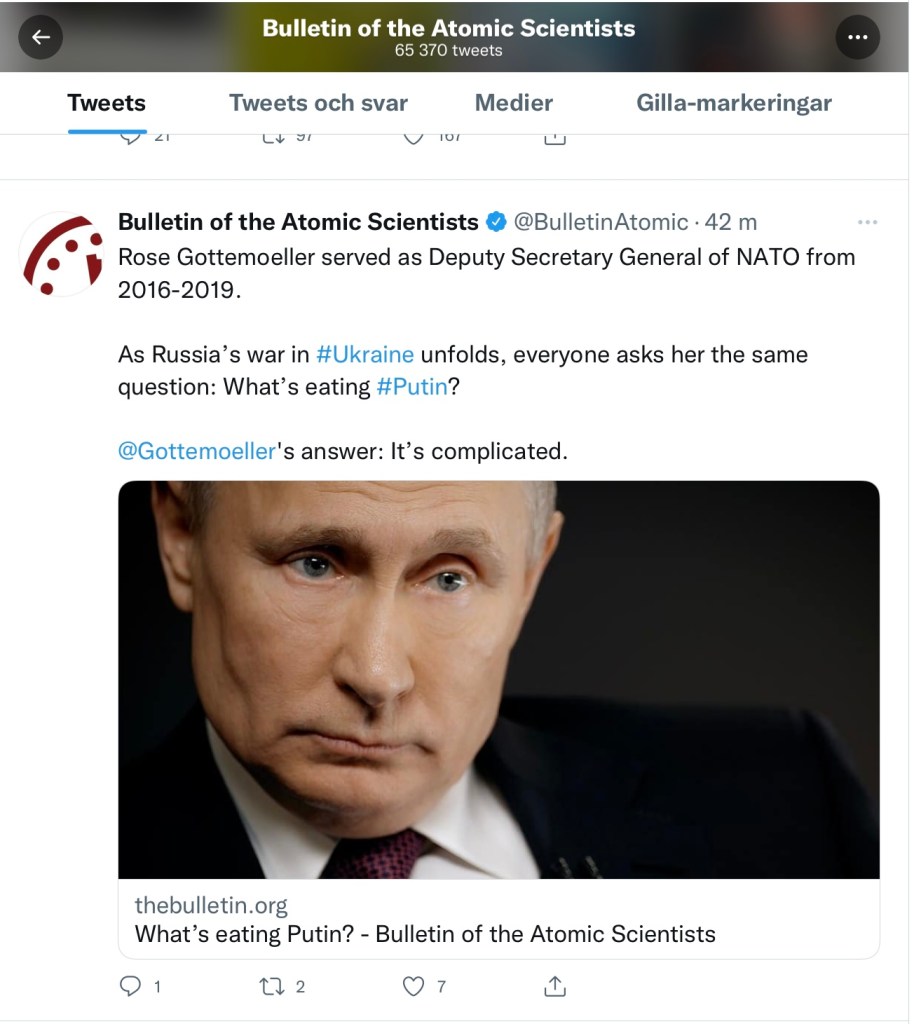Like the Bulletin of Atomic Scientists tweet

click(413, 987)
